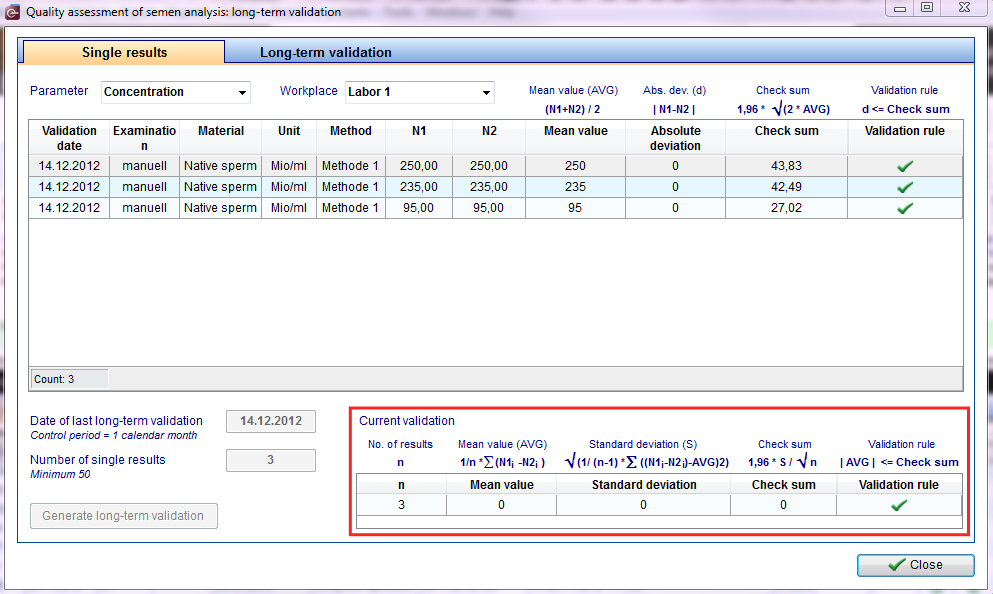Image resolution: width=993 pixels, height=594 pixels.
Task: Minimize the quality assessment window
Action: click(900, 8)
